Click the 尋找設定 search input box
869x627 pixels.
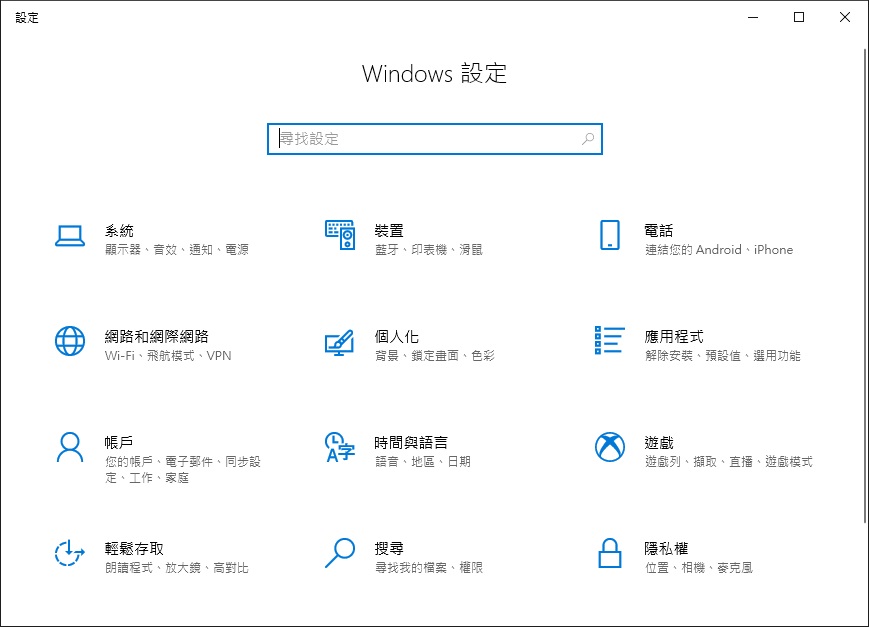pos(434,139)
